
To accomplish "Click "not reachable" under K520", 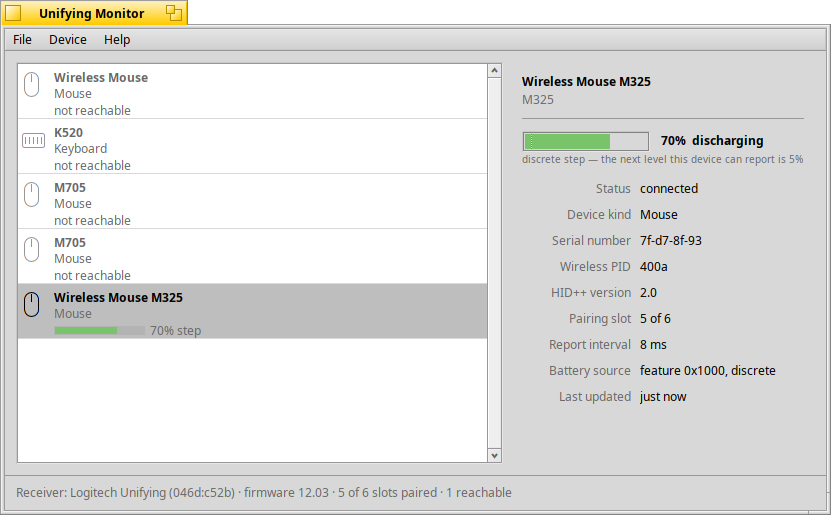I will coord(92,165).
